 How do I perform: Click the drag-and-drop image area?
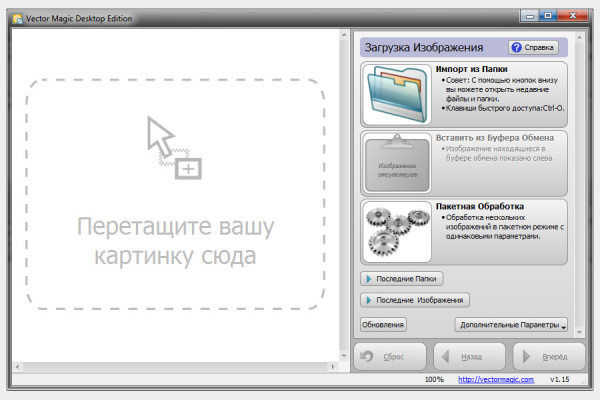[x=175, y=194]
